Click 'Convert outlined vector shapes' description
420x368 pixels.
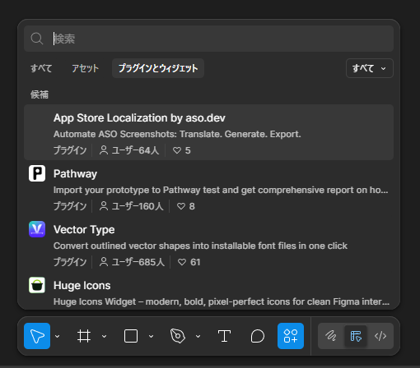(200, 246)
